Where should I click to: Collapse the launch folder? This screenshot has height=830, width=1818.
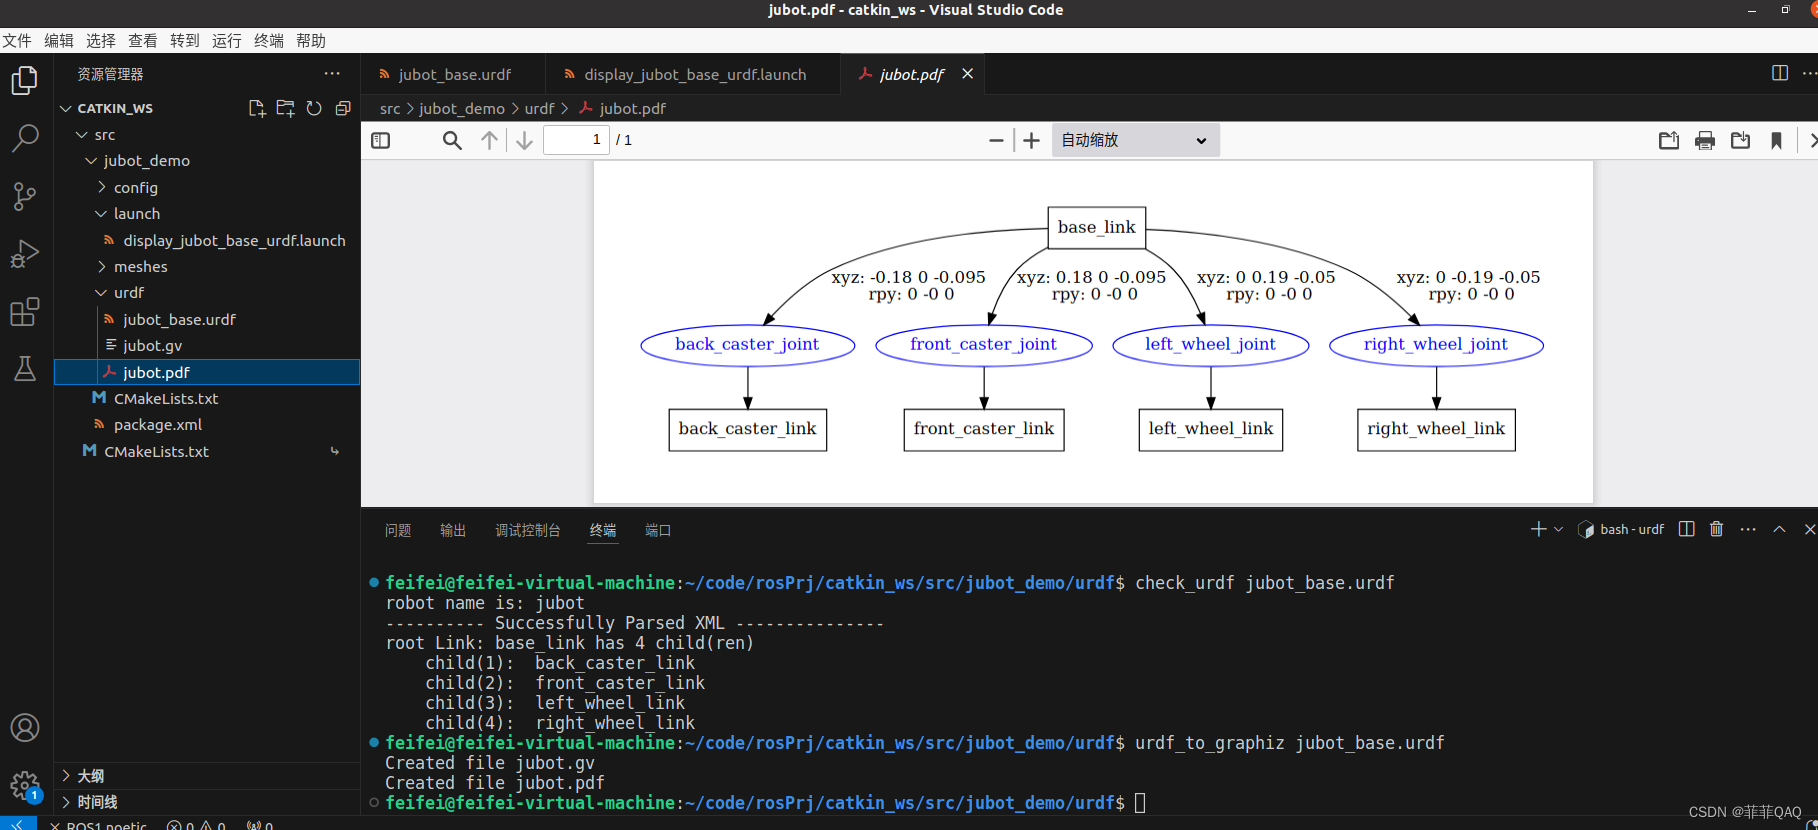[101, 213]
